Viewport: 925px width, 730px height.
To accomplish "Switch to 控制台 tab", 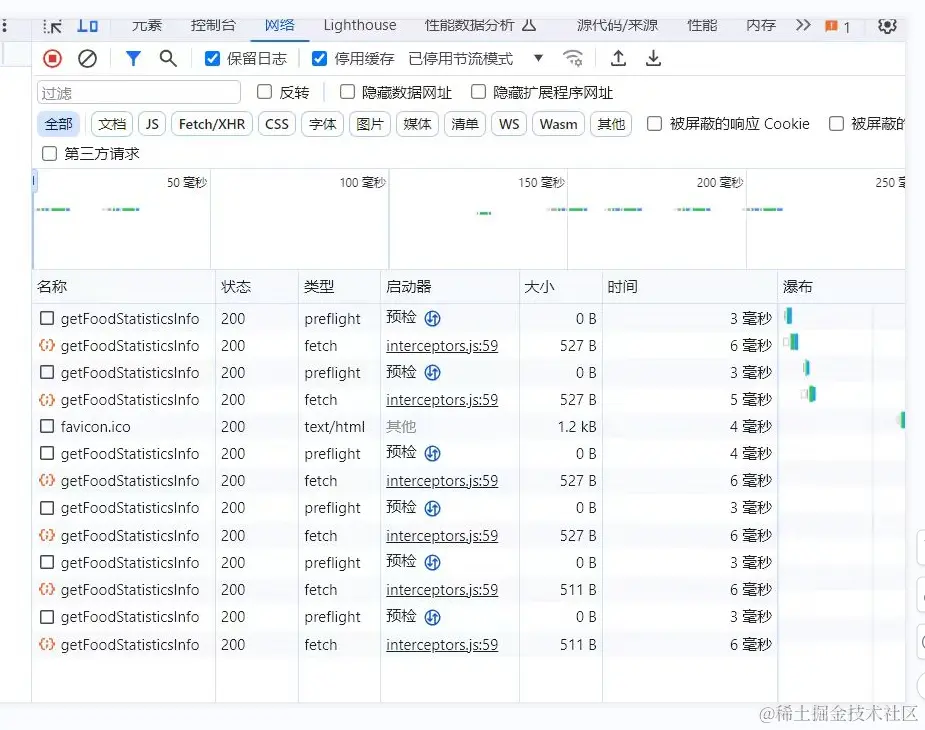I will (213, 25).
